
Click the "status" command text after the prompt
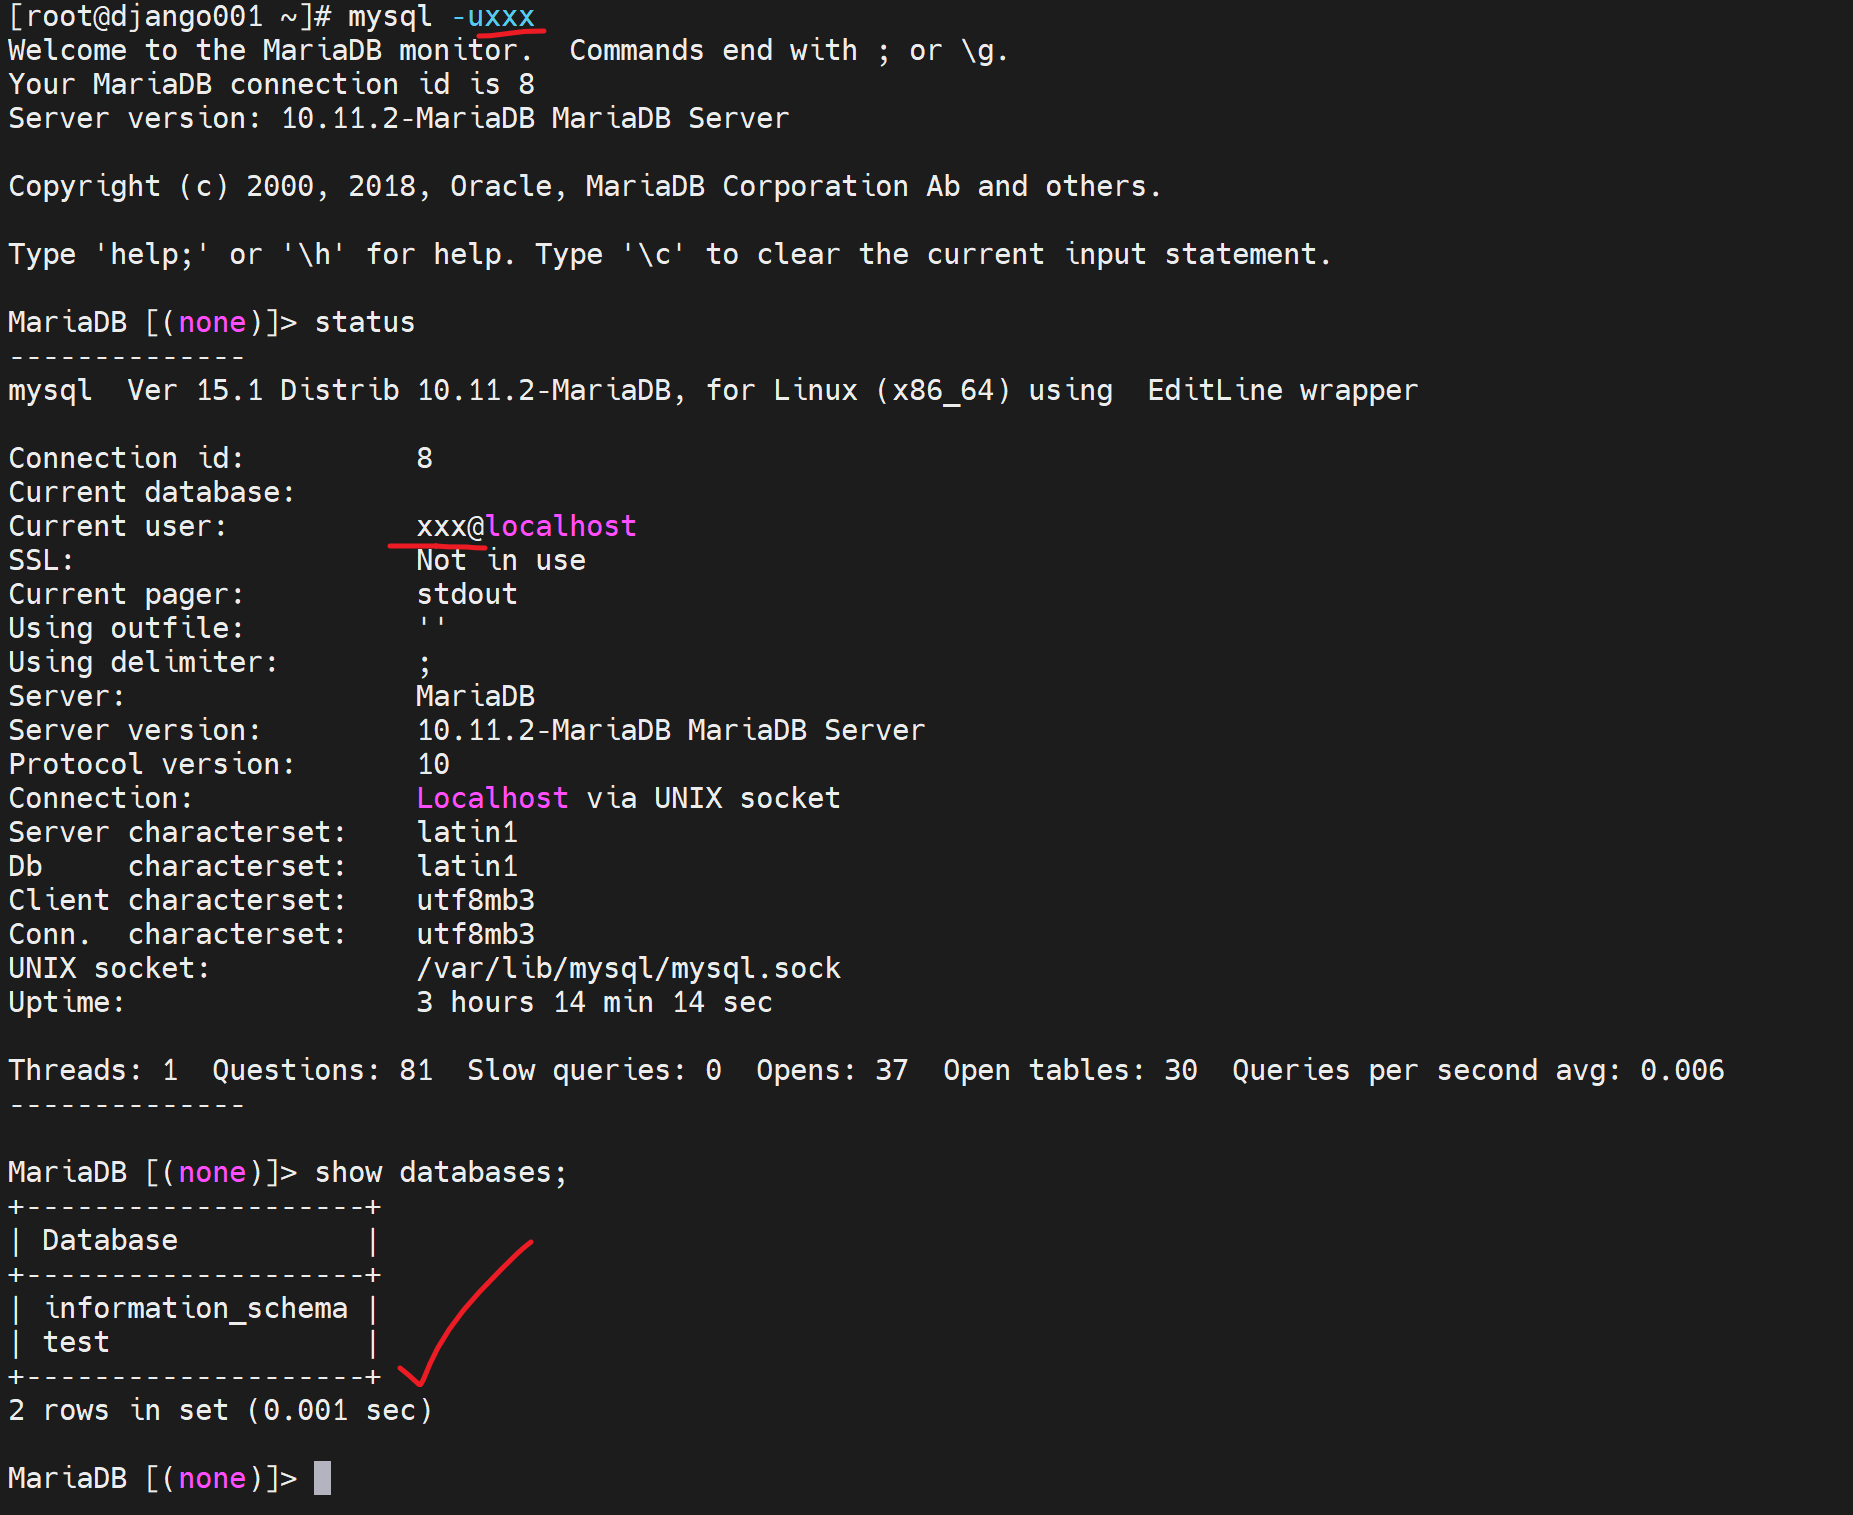(x=364, y=322)
